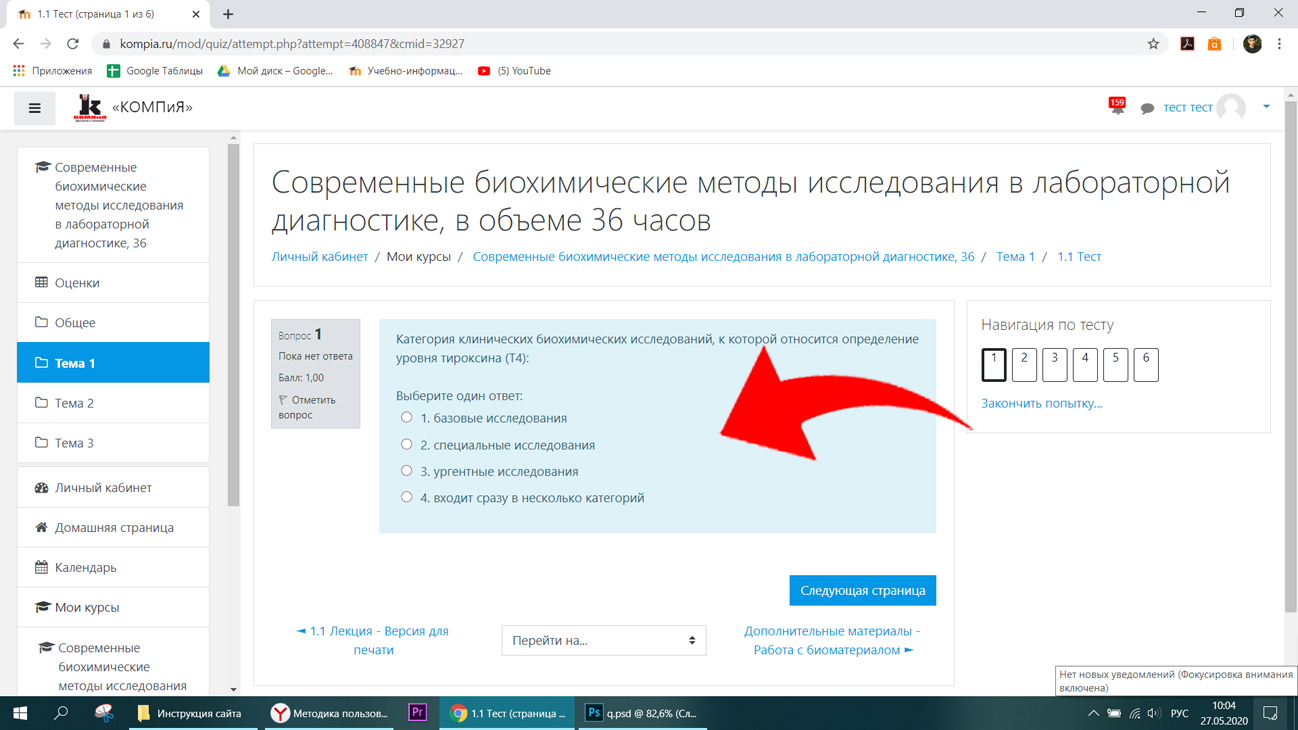The image size is (1298, 730).
Task: Open Adobe Premiere from the taskbar
Action: click(x=418, y=713)
